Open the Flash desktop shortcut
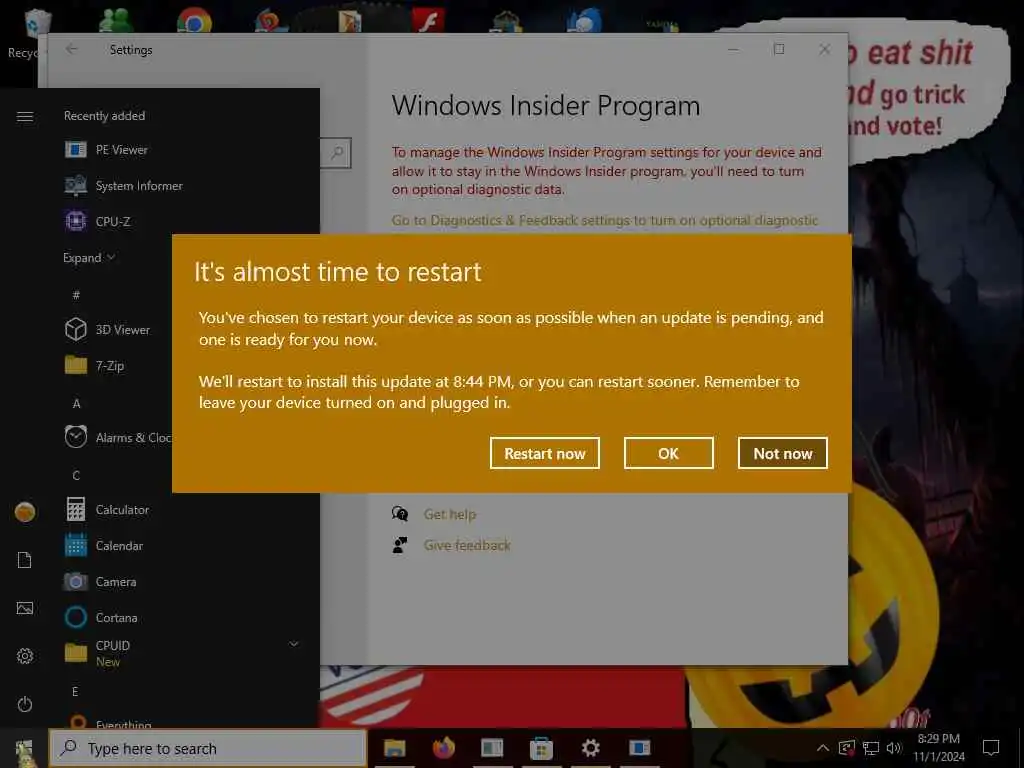The width and height of the screenshot is (1024, 768). click(428, 21)
